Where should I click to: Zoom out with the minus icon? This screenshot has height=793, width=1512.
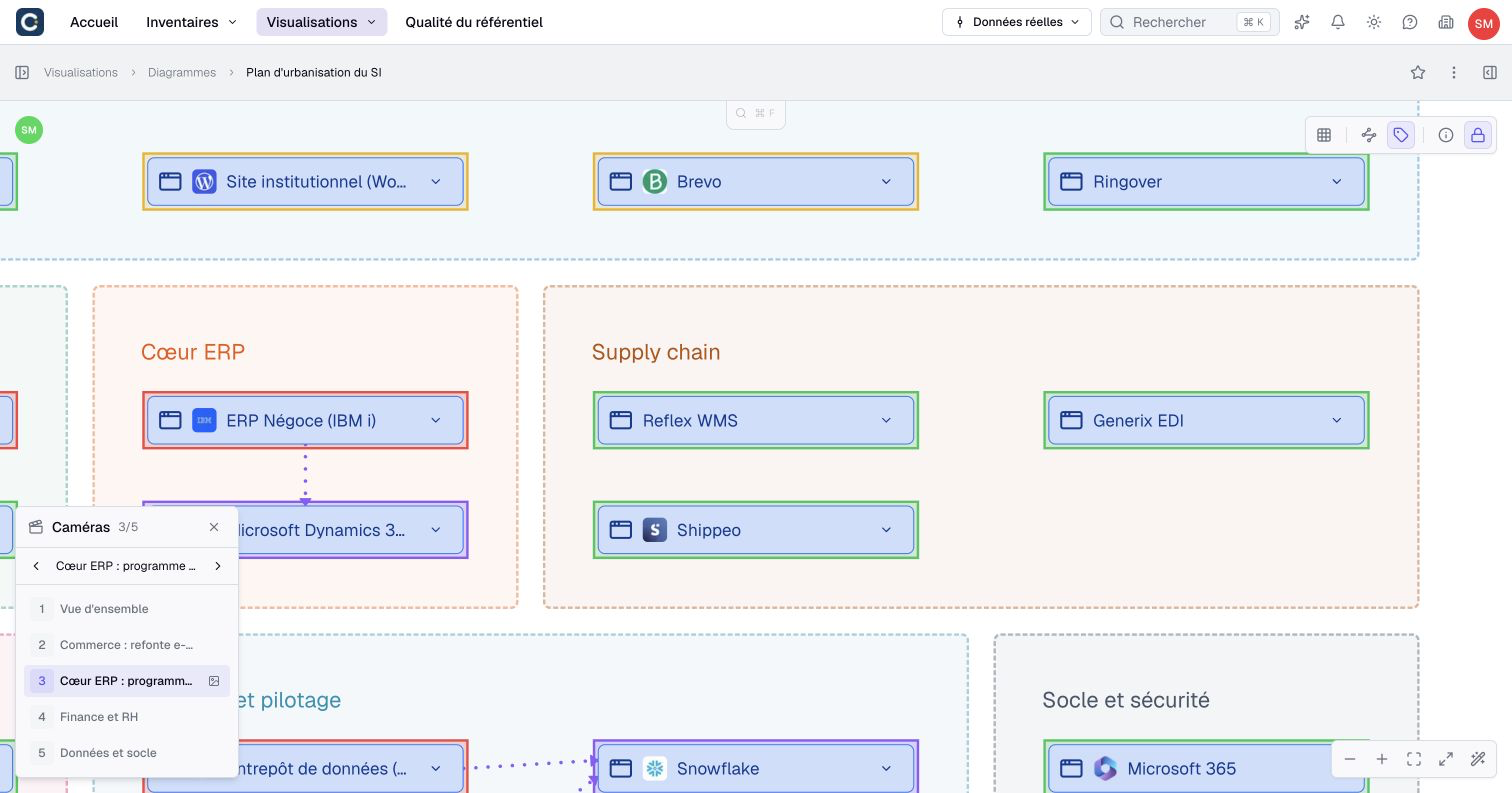1350,759
